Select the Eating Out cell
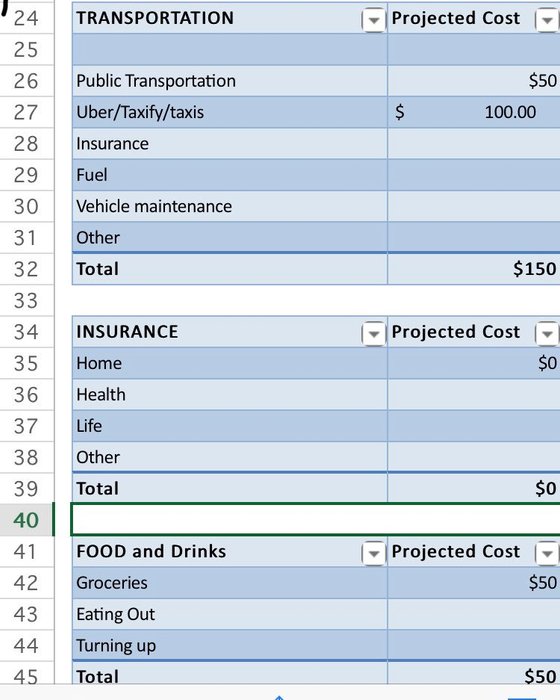Viewport: 560px width, 700px height. (230, 614)
